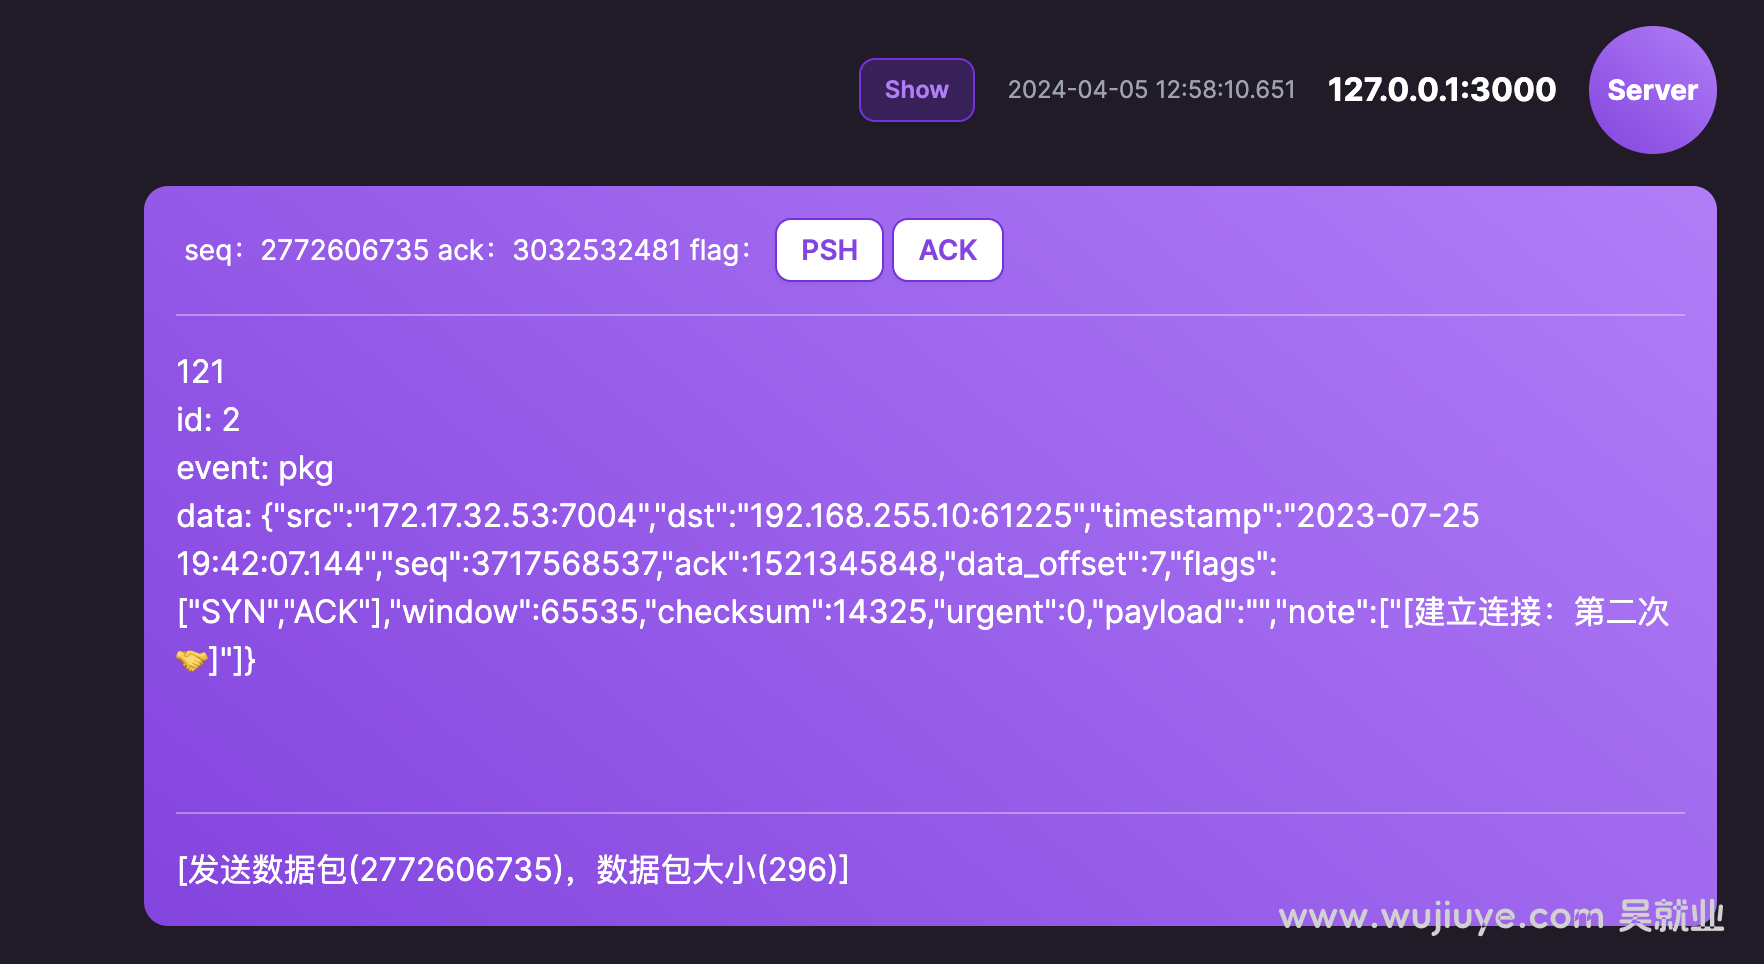Select the ACK flag badge

point(947,250)
